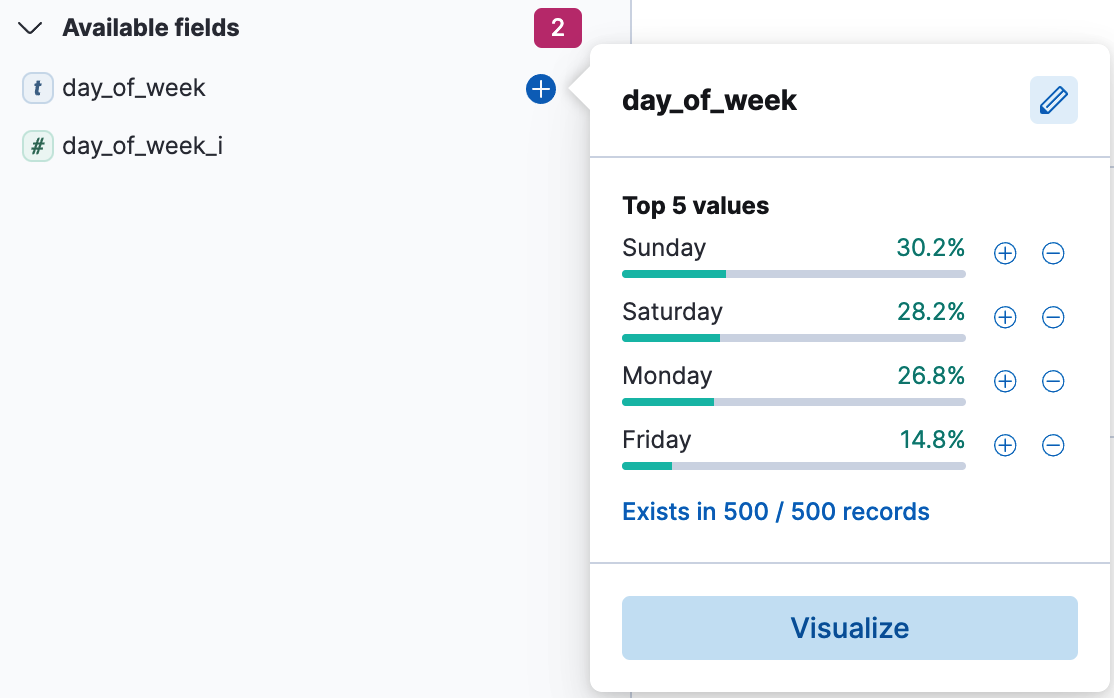The height and width of the screenshot is (698, 1114).
Task: Click the Top 5 values heading
Action: 695,206
